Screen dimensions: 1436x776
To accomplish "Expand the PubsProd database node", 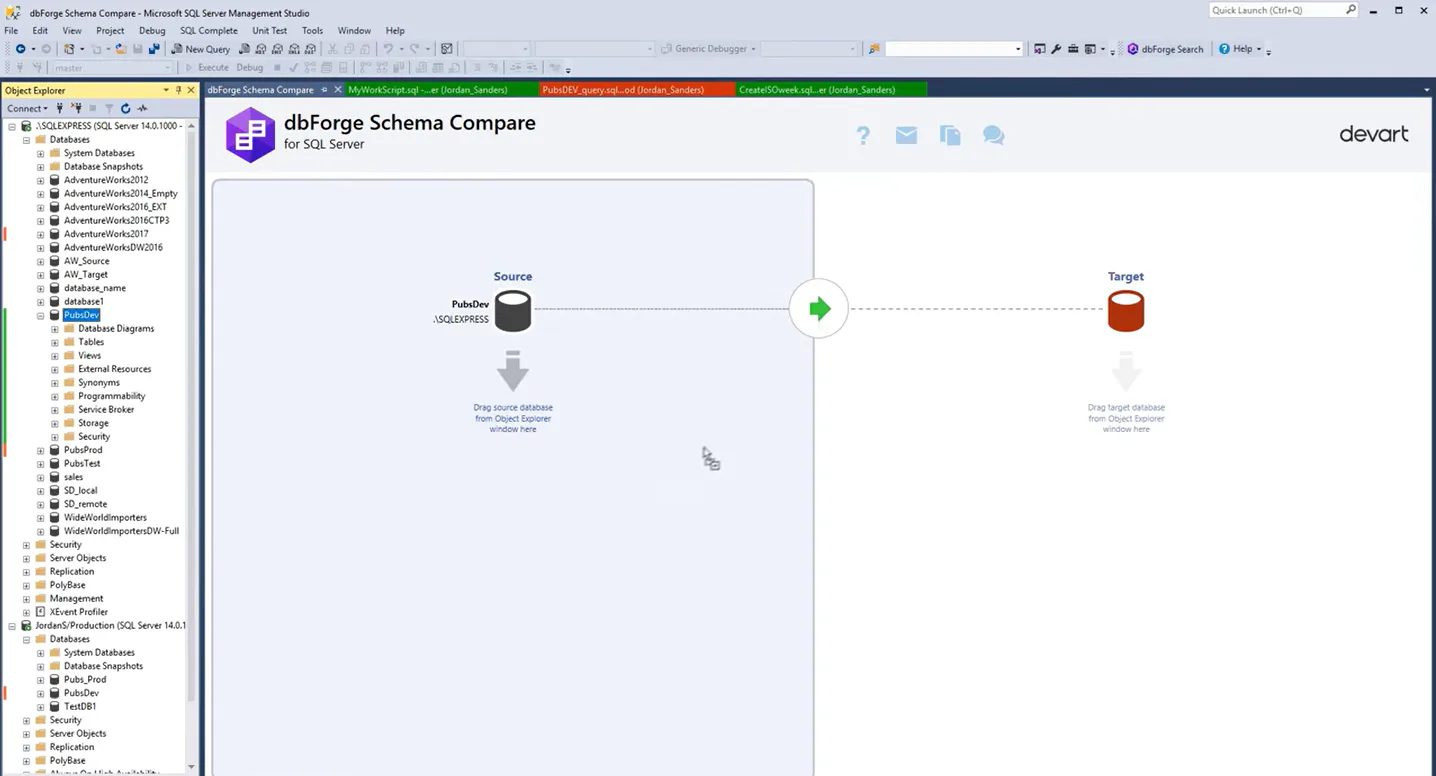I will click(41, 450).
